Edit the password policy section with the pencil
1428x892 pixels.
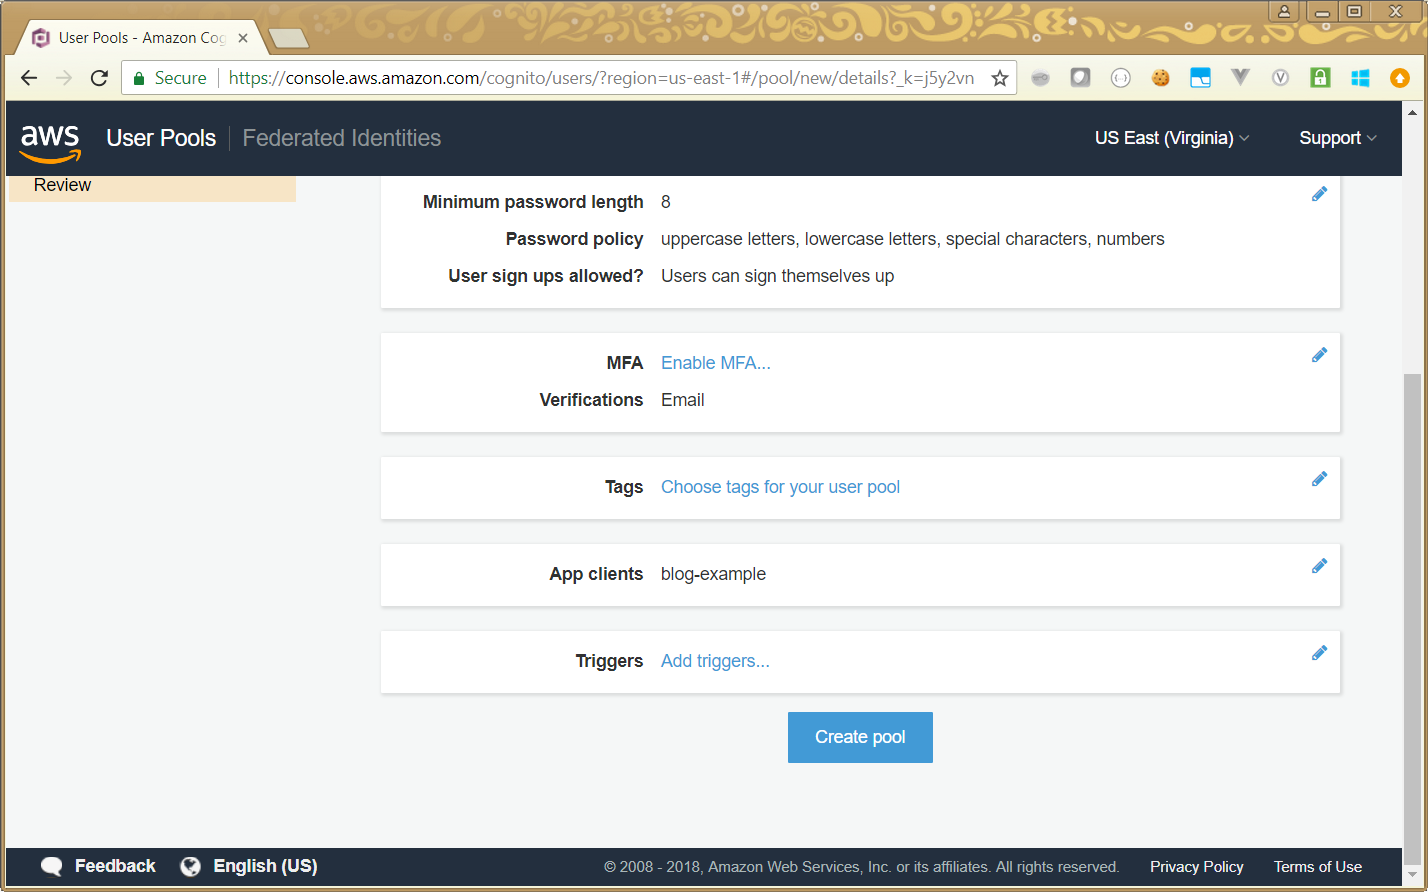point(1319,194)
